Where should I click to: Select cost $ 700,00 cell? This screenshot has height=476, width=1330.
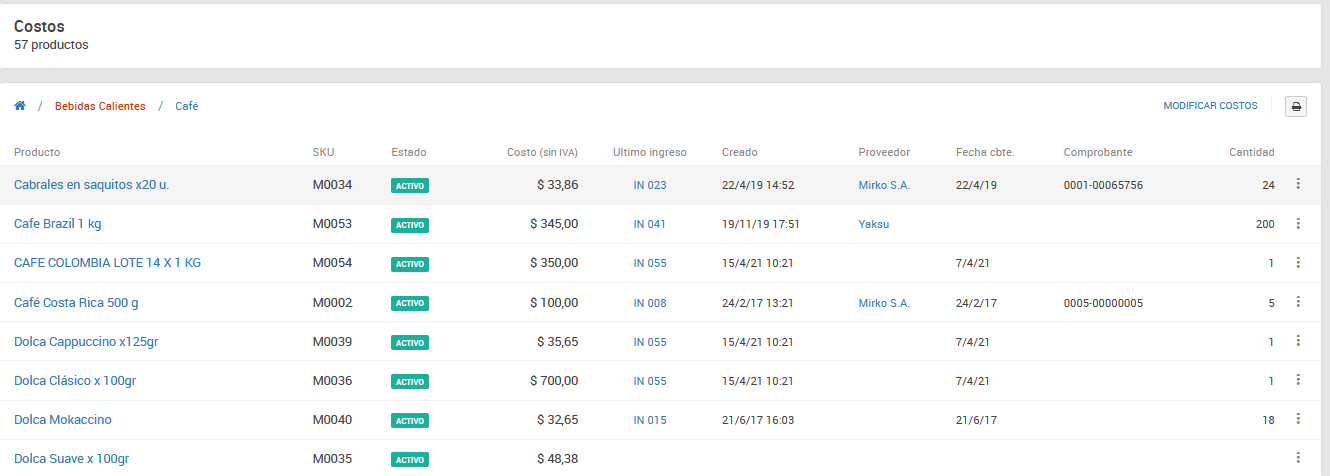tap(554, 380)
